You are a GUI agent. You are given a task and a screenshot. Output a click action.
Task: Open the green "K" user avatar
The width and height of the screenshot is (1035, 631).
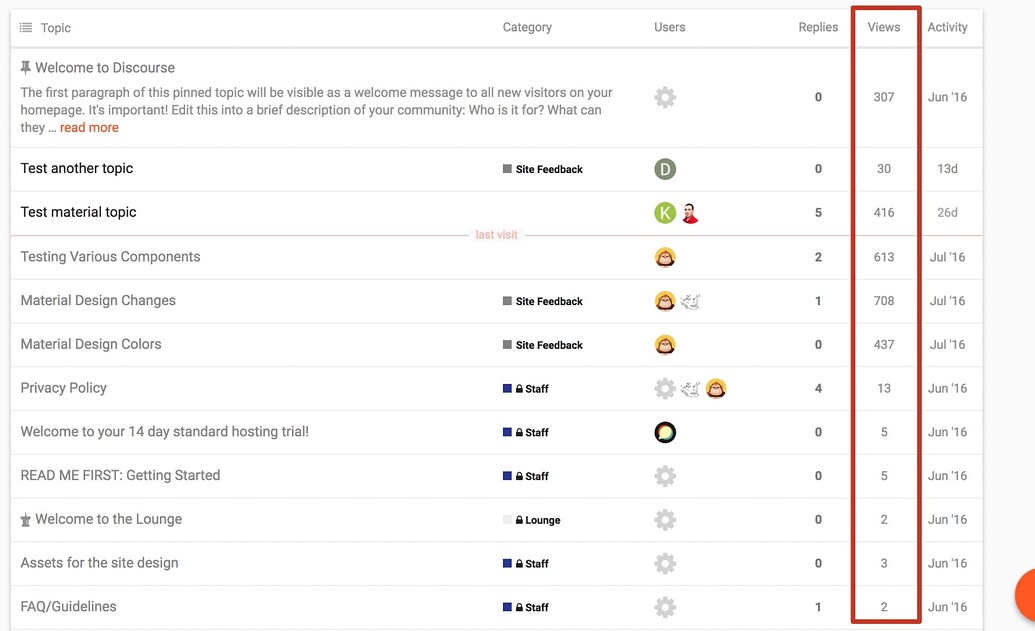[665, 212]
